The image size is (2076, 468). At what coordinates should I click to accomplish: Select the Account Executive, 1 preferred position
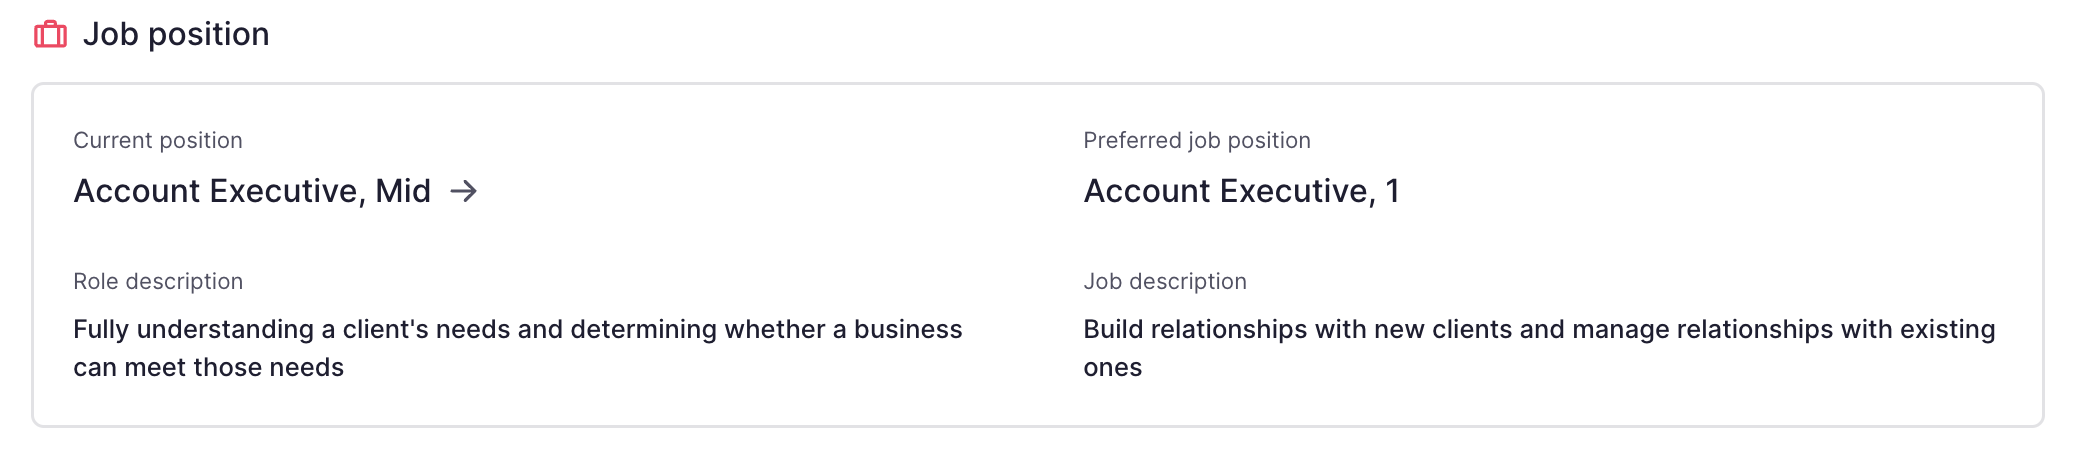point(1242,191)
